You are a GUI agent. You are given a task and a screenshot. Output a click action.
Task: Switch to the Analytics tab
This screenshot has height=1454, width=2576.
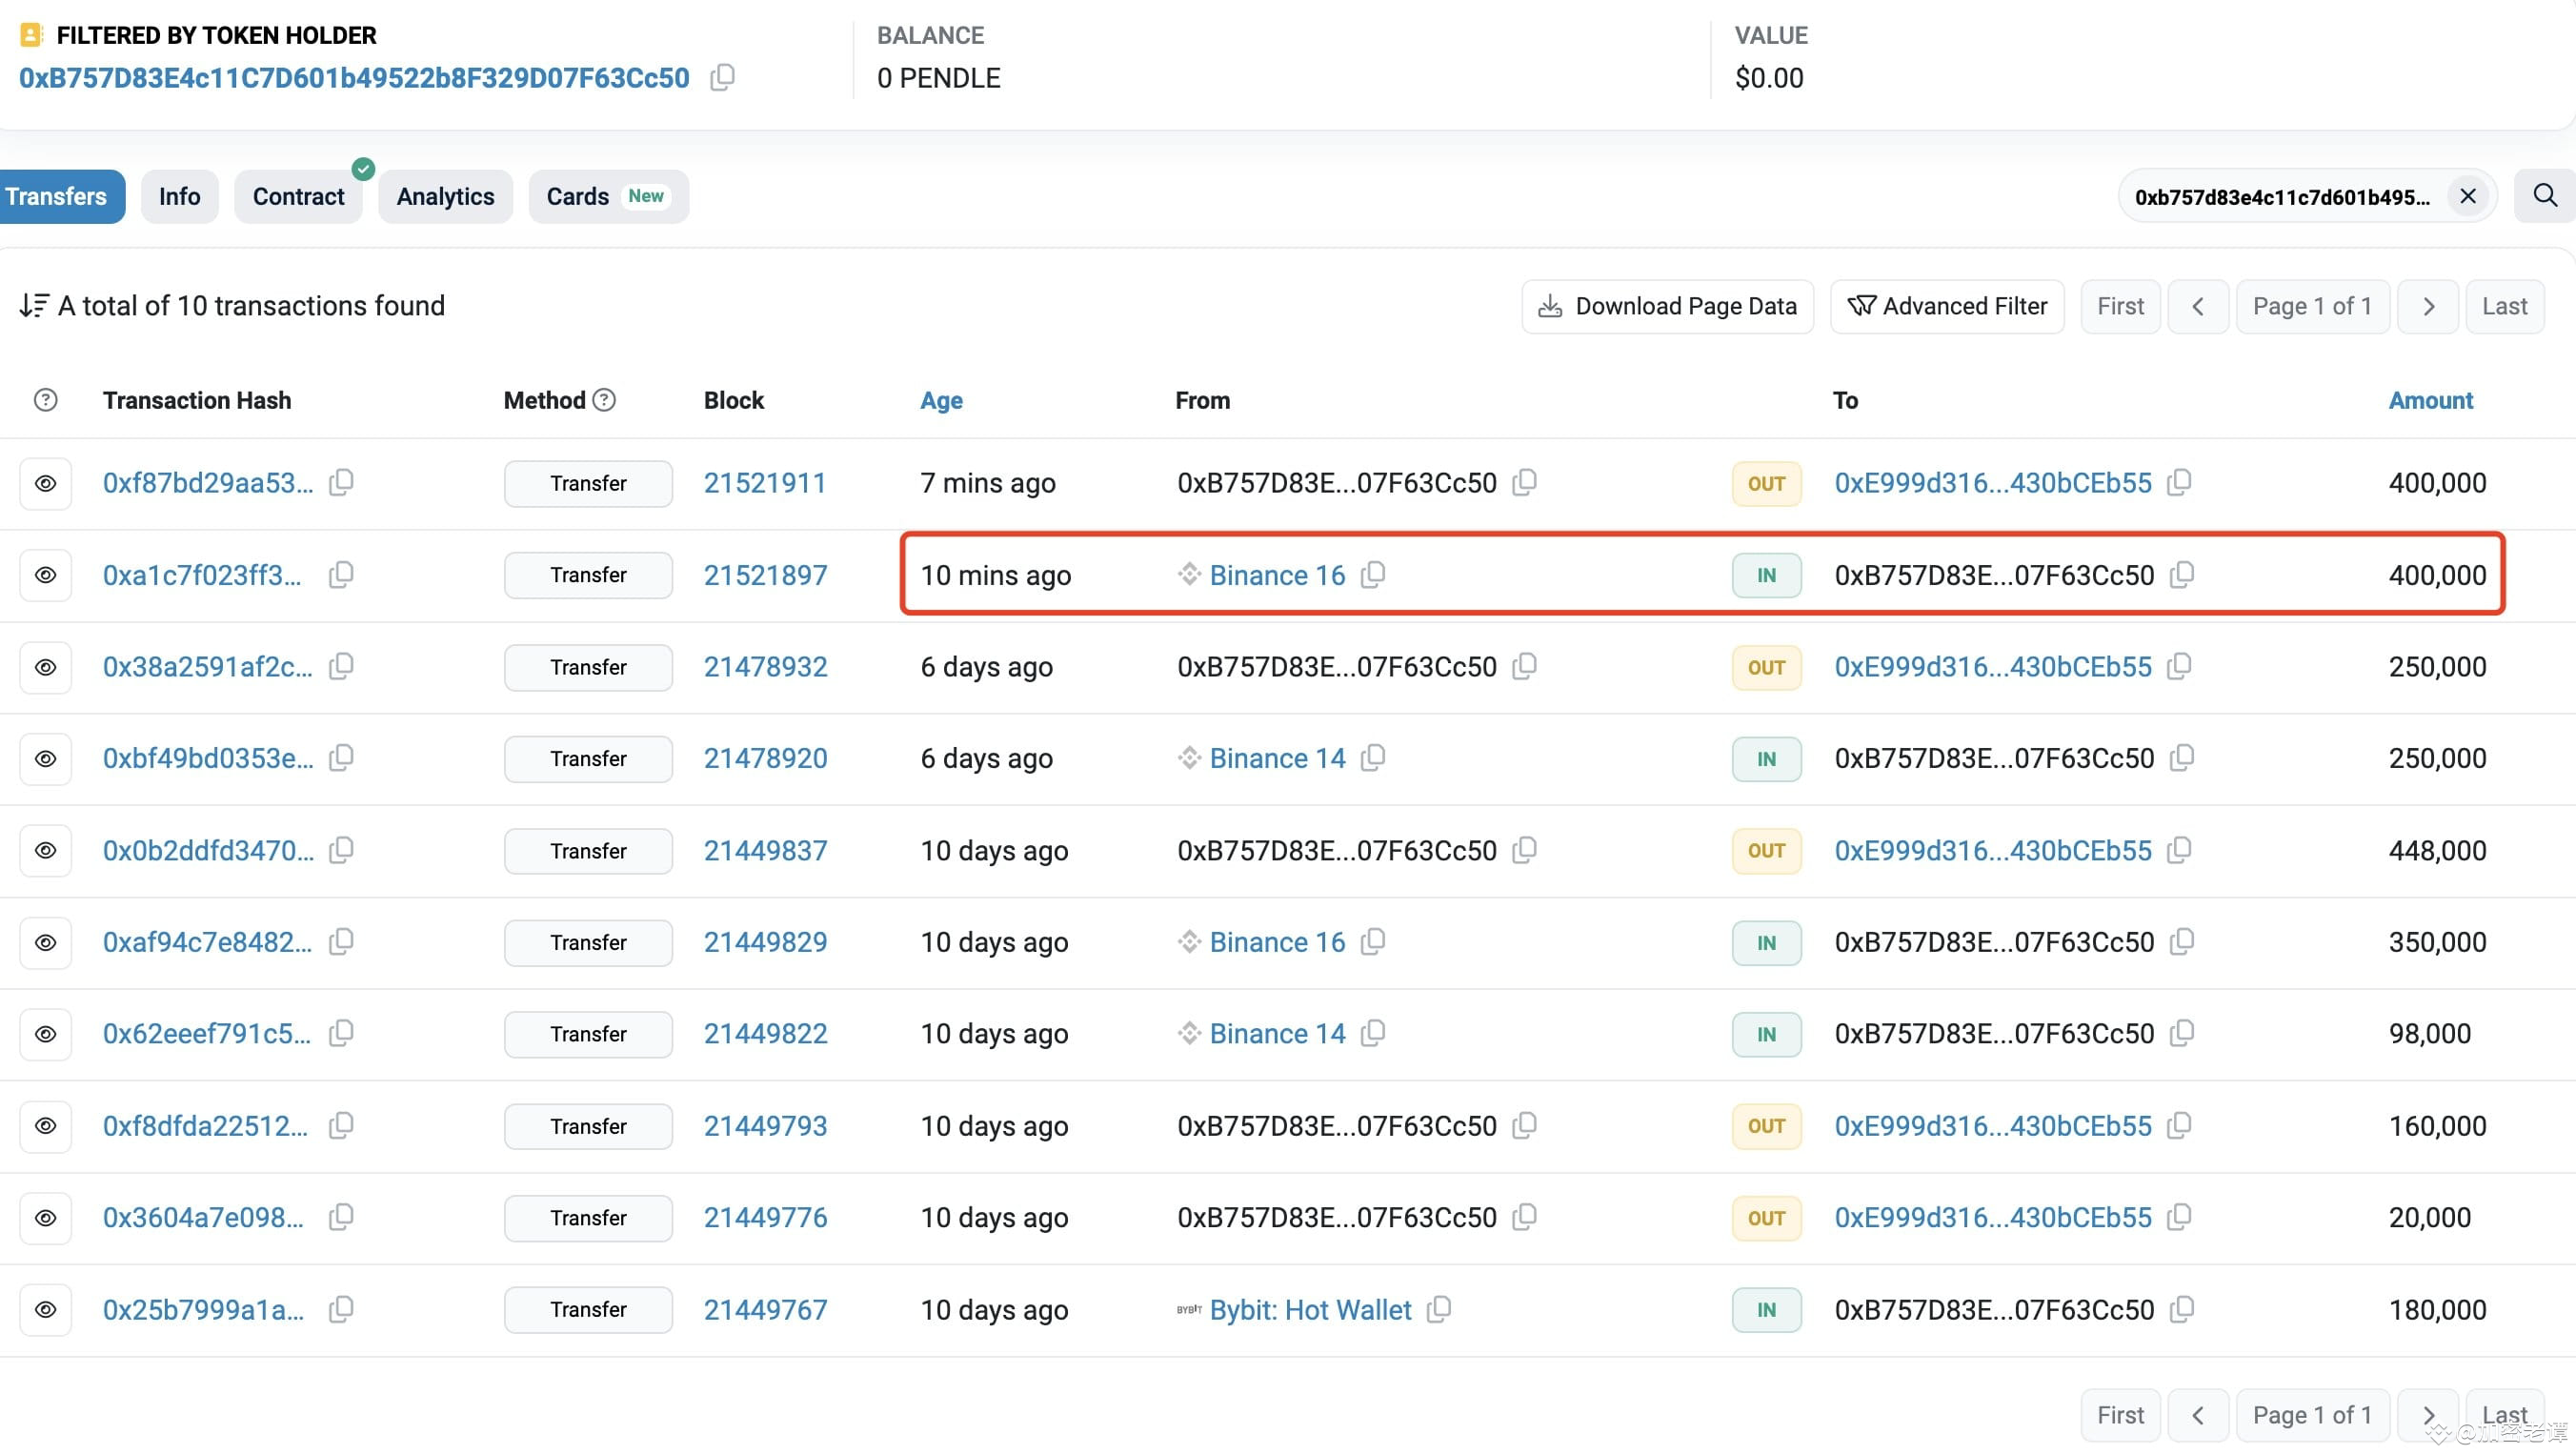coord(445,196)
